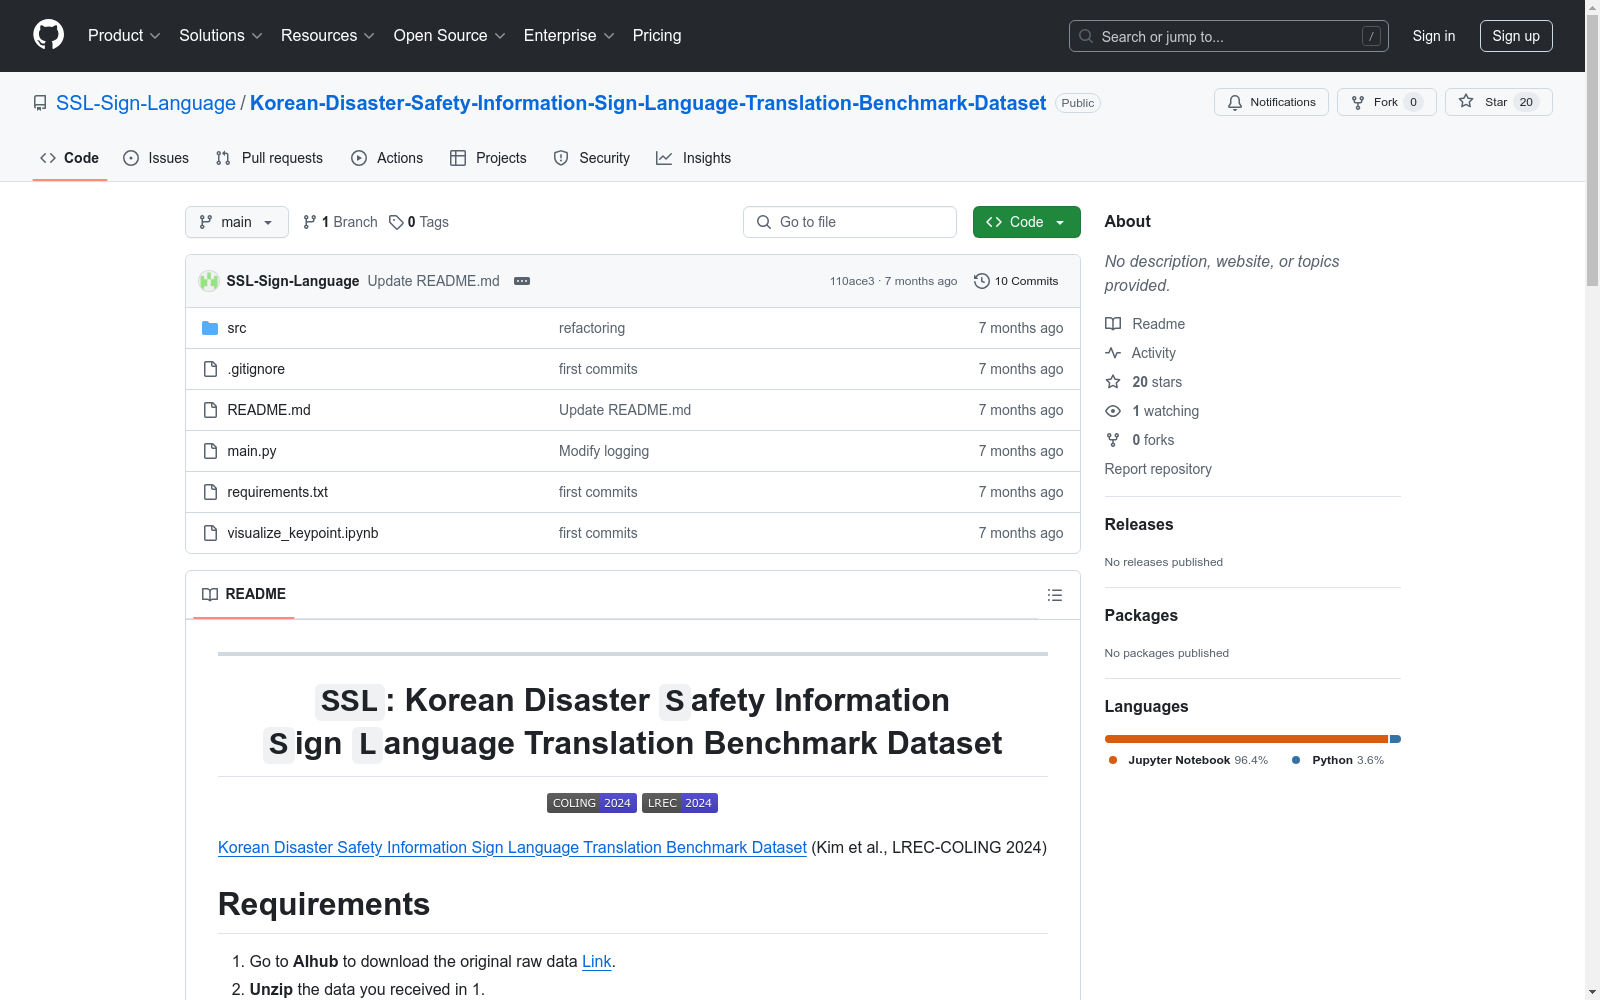Screen dimensions: 1600x1000
Task: Expand the Product menu
Action: click(x=124, y=36)
